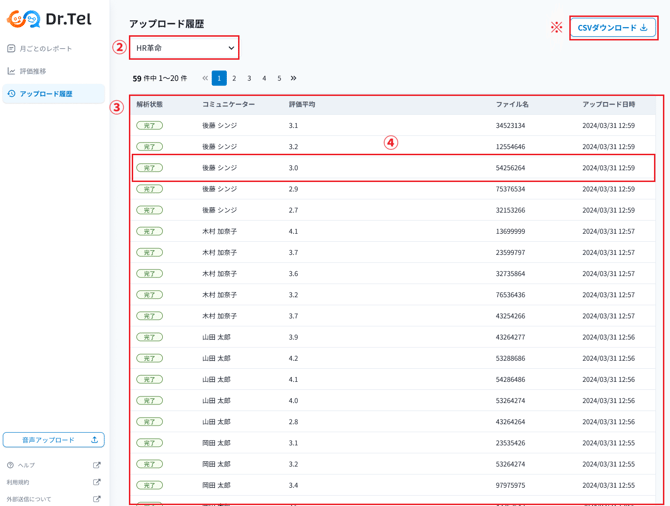670x506 pixels.
Task: Click the 評価平均 column header
Action: 302,104
